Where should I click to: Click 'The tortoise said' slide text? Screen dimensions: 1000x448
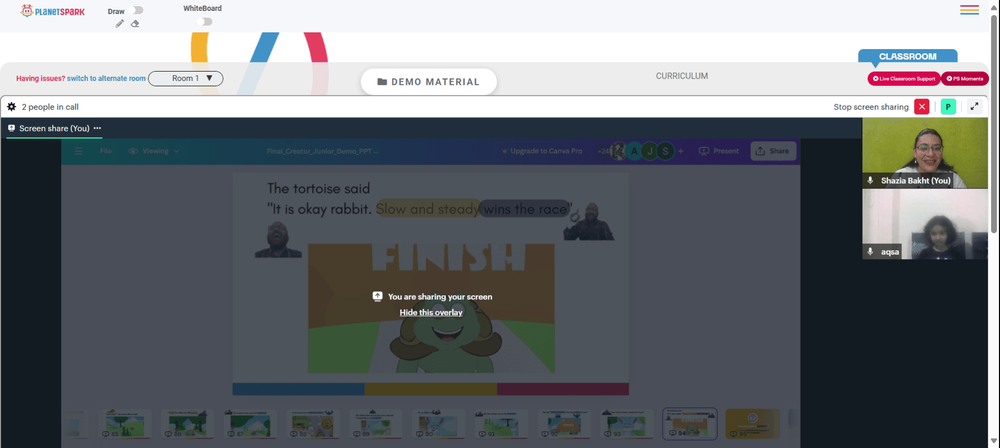point(318,188)
